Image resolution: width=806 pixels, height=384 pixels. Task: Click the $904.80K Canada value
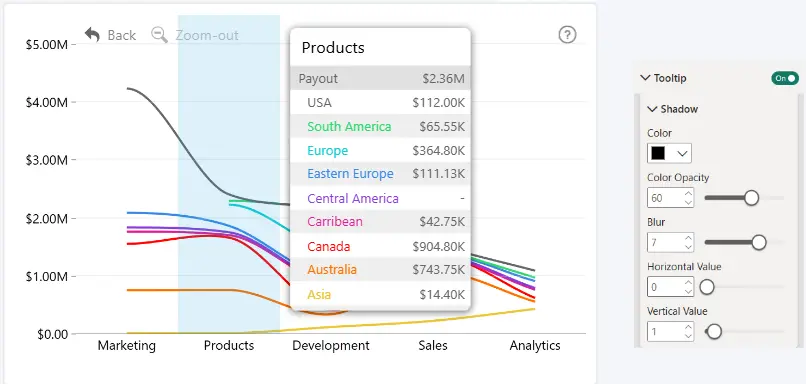438,246
